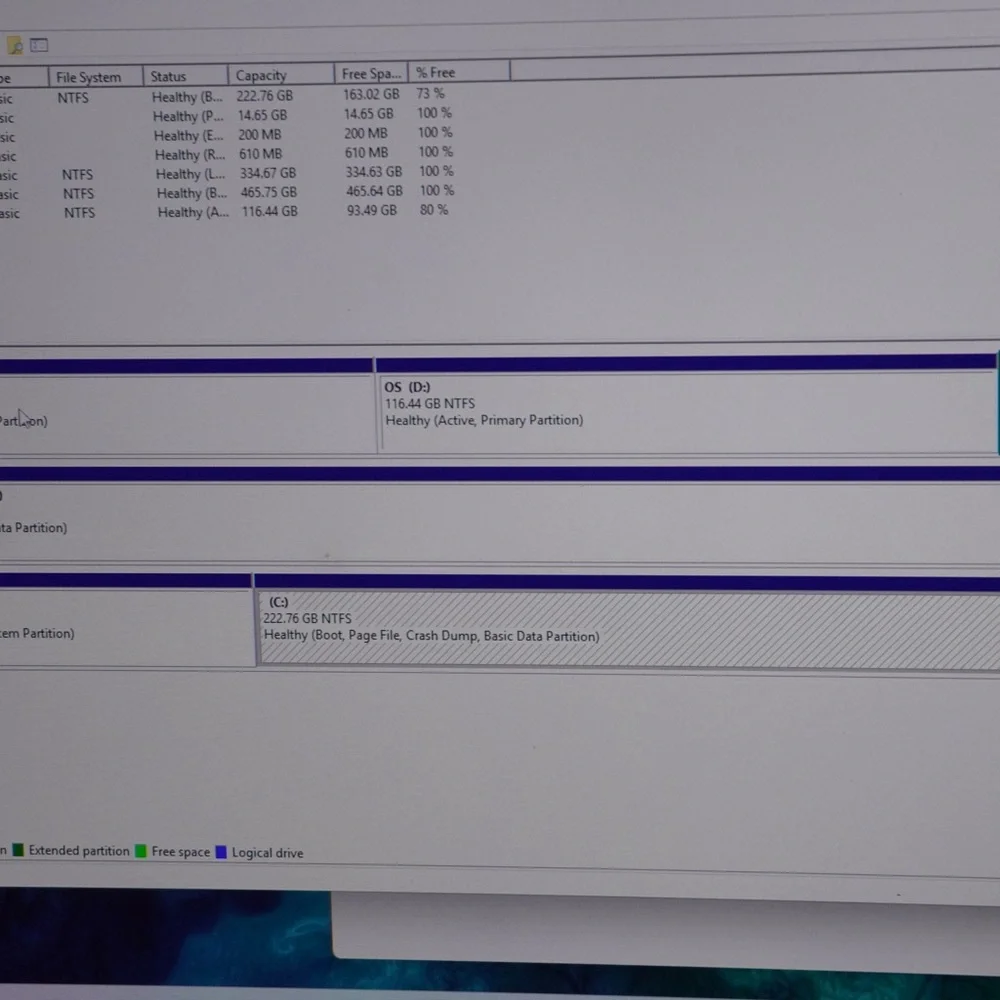This screenshot has width=1000, height=1000.
Task: Click the % Free column header
Action: click(436, 73)
